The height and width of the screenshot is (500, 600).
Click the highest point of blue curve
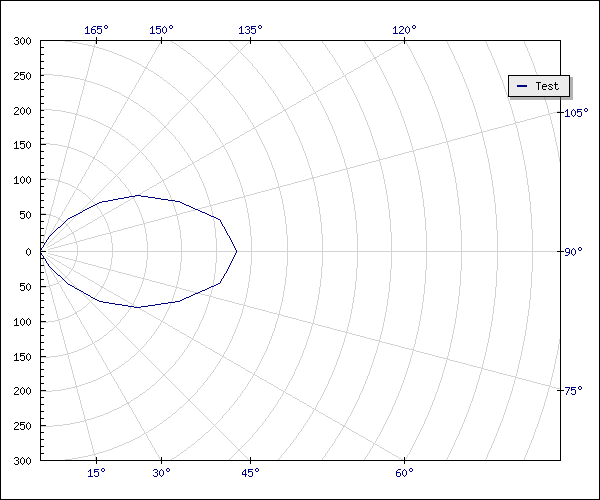click(x=137, y=195)
